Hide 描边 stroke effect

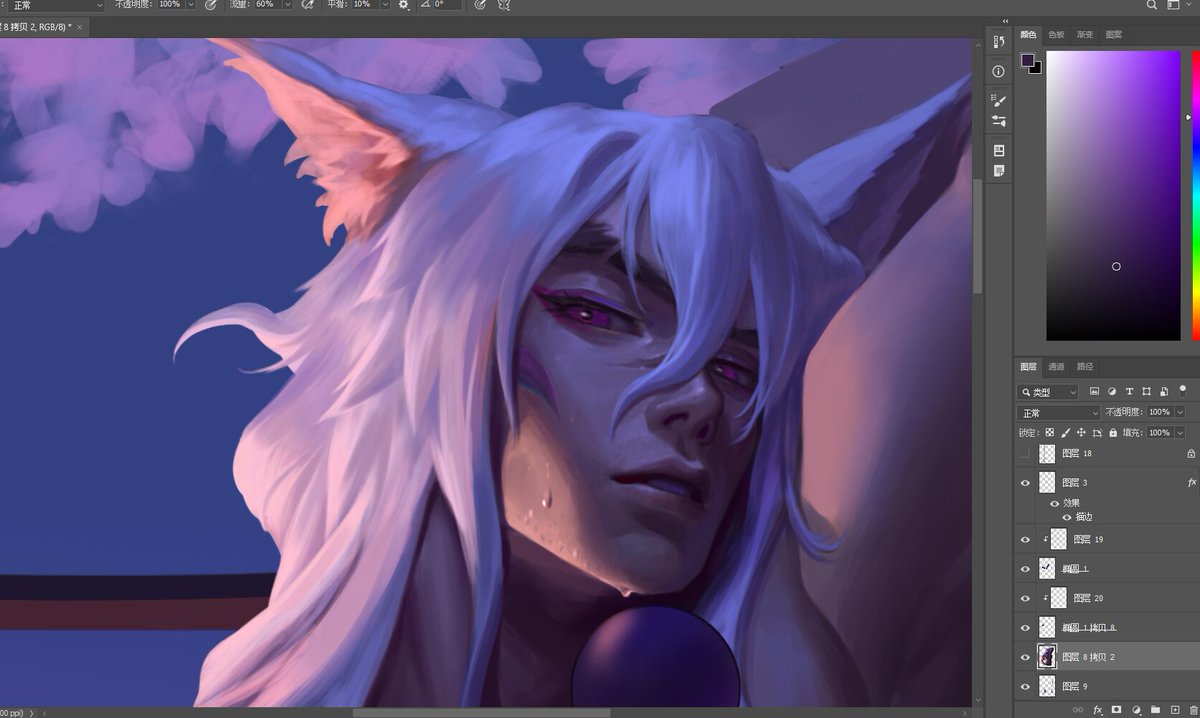click(1066, 517)
